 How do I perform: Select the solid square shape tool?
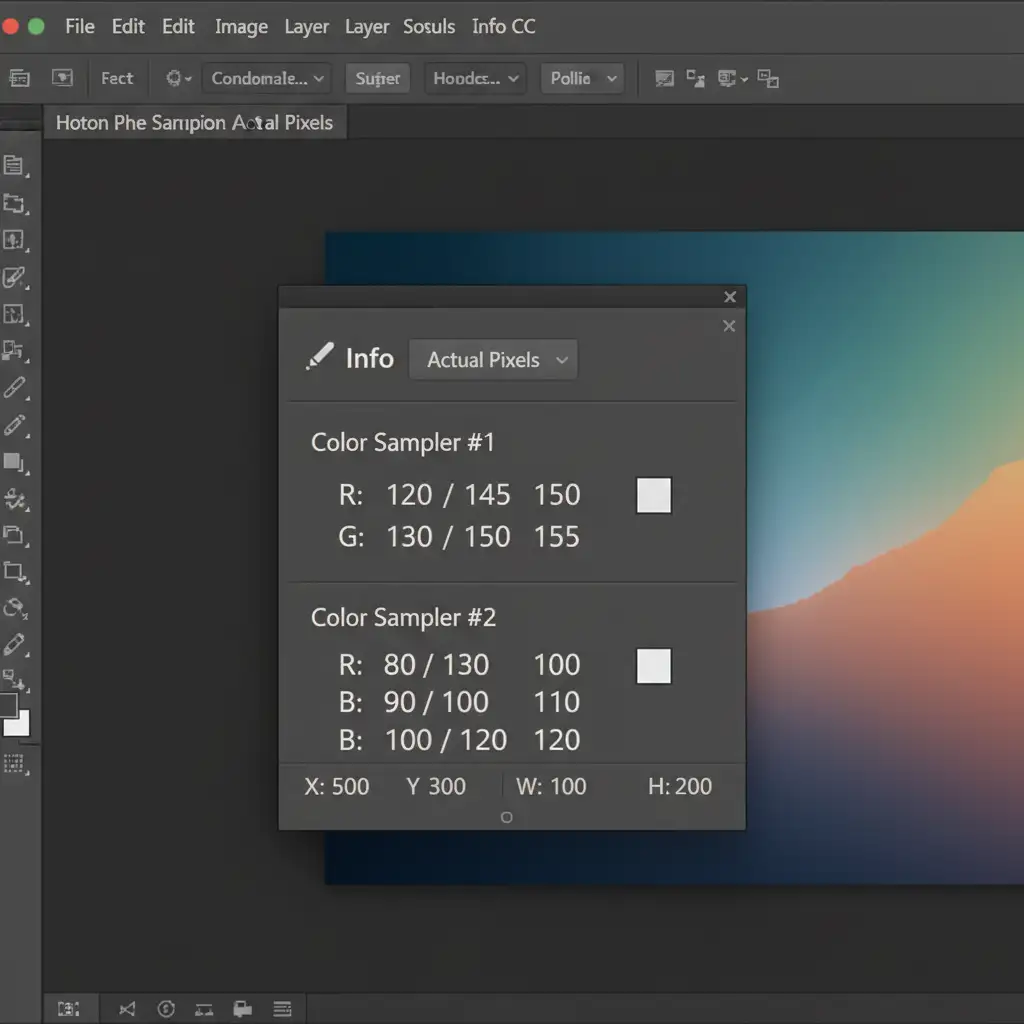[13, 461]
